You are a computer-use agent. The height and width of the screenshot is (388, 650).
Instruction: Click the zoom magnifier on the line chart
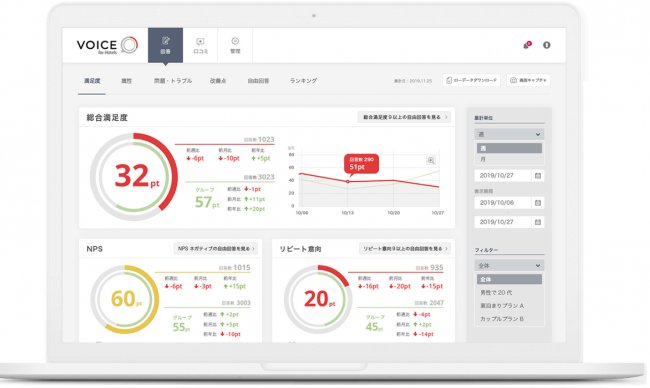pyautogui.click(x=431, y=160)
